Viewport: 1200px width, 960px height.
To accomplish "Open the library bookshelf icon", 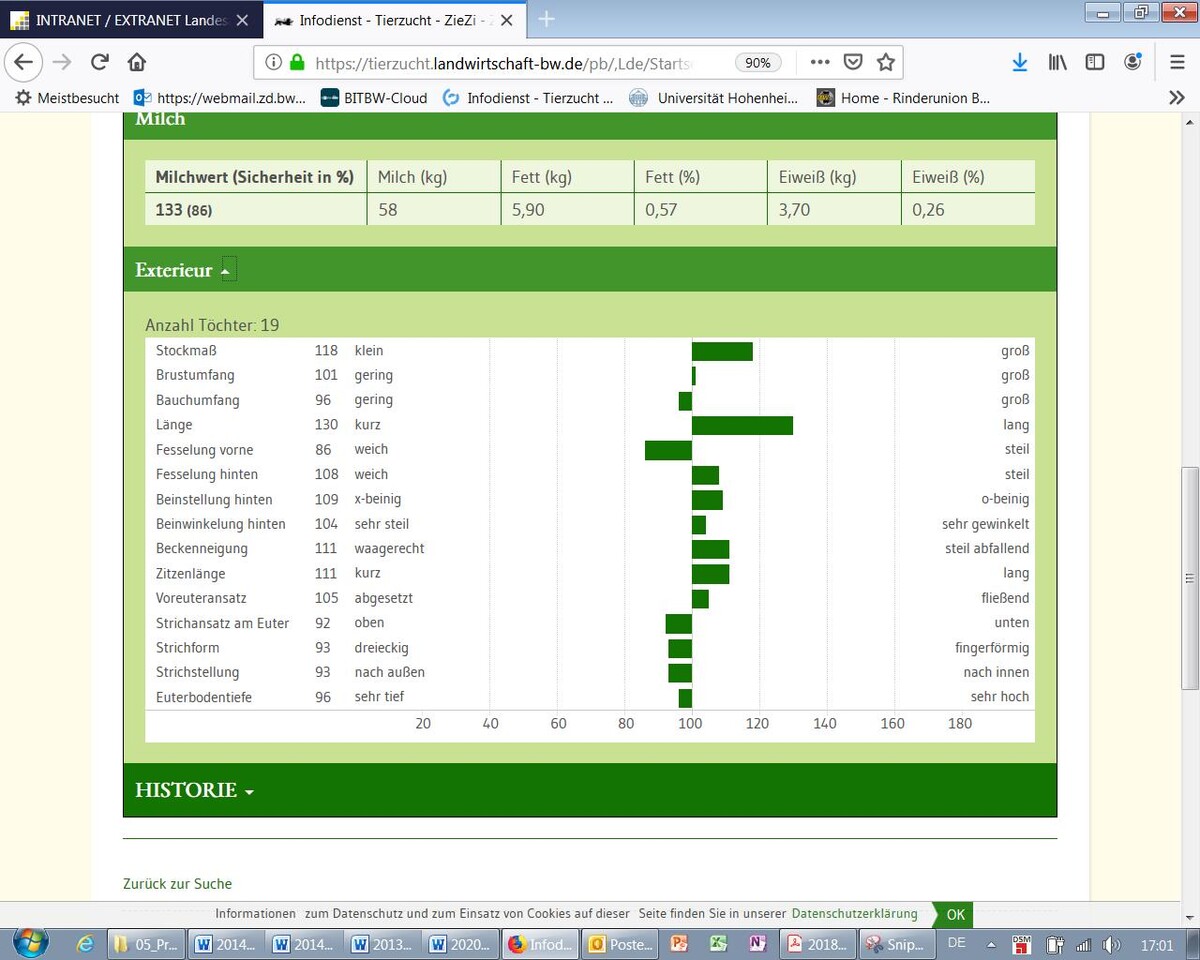I will click(x=1057, y=62).
